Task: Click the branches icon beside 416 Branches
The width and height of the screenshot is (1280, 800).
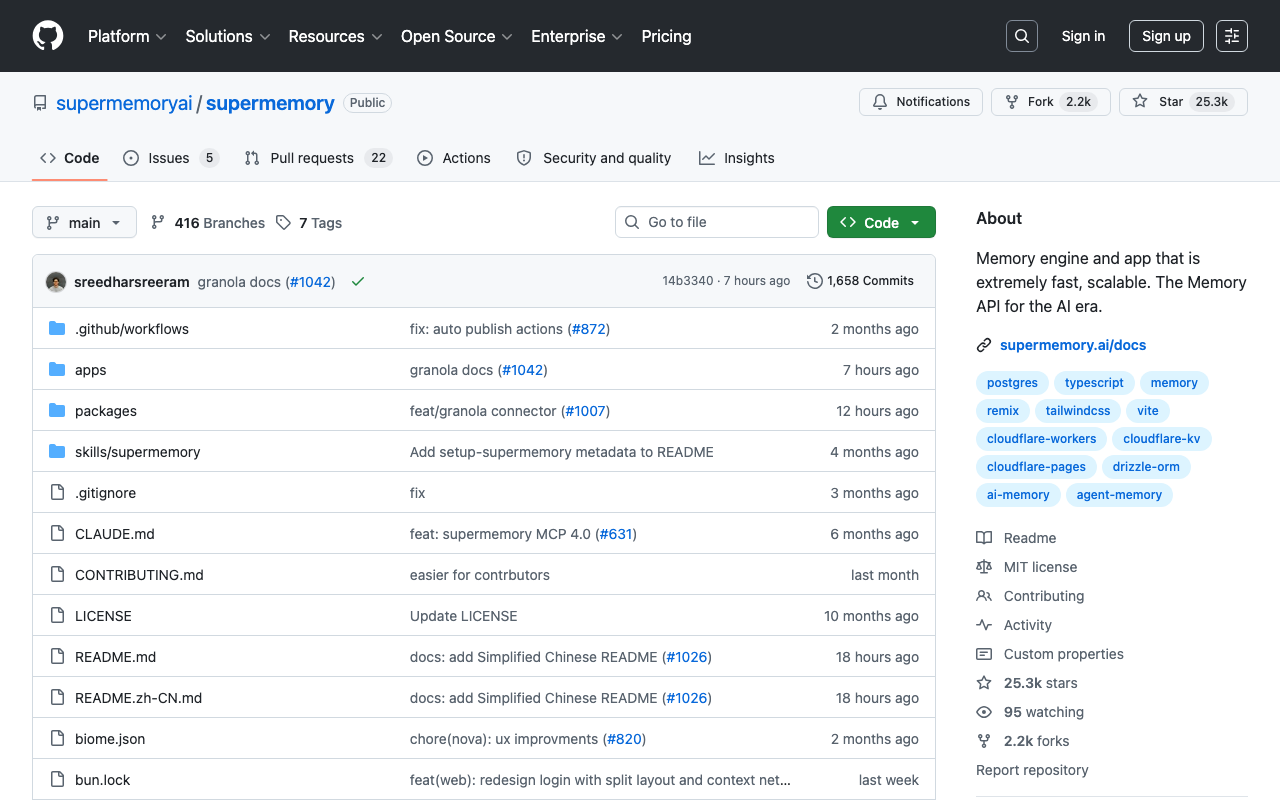Action: 158,222
